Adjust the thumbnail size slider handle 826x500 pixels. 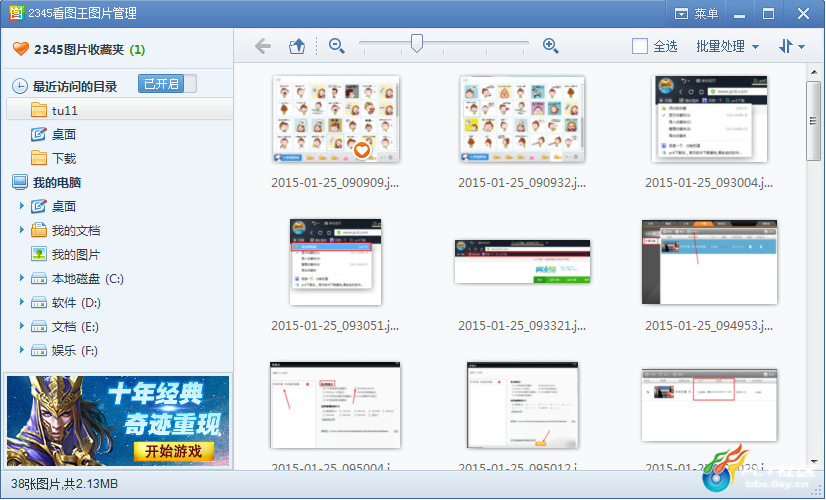(x=417, y=44)
